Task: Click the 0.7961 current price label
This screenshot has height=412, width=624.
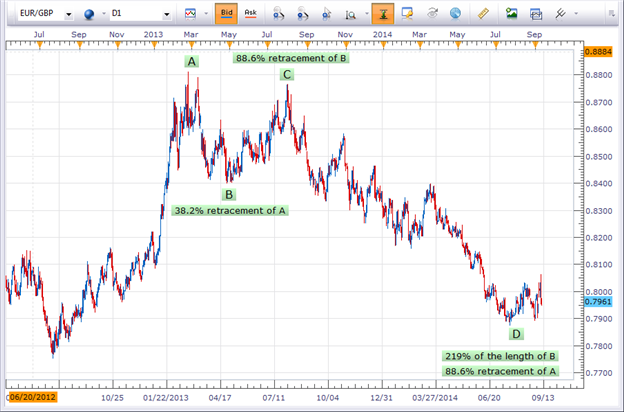Action: pyautogui.click(x=598, y=302)
